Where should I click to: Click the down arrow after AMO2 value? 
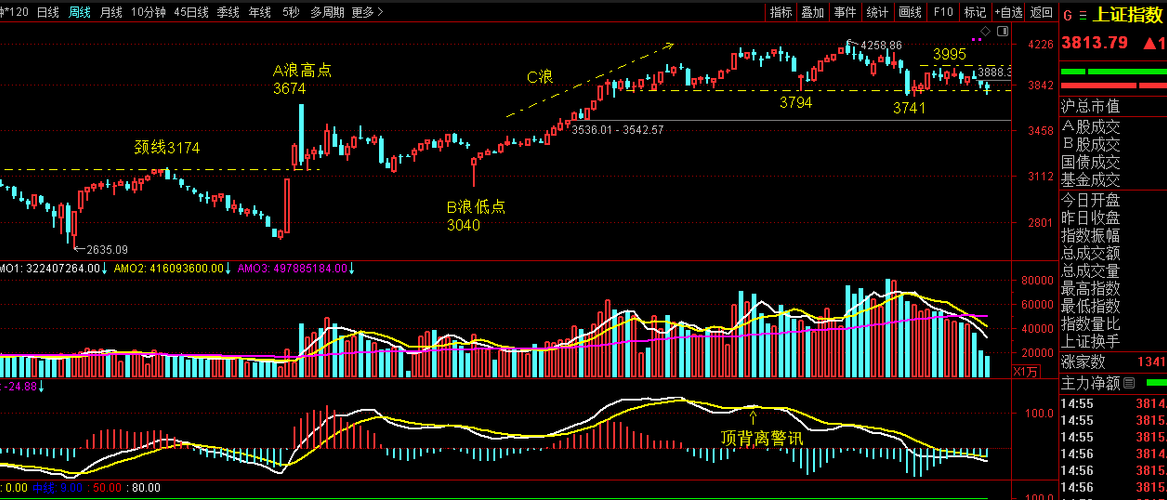pos(229,268)
